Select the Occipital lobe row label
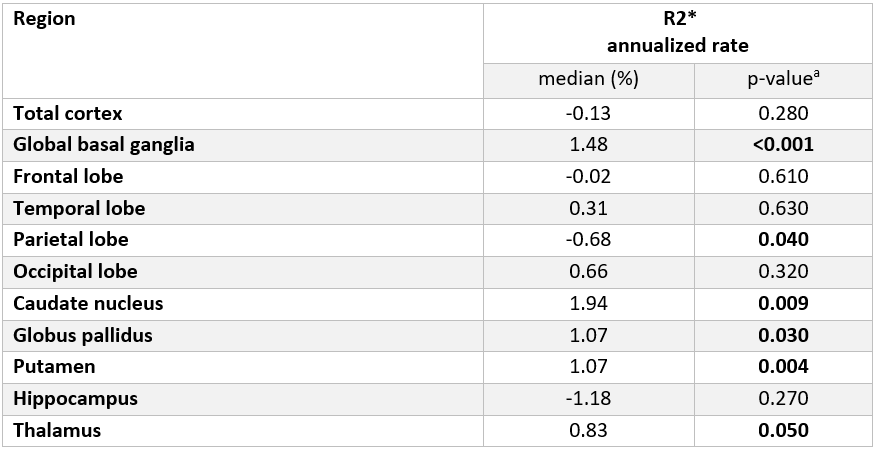This screenshot has height=449, width=877. coord(75,272)
